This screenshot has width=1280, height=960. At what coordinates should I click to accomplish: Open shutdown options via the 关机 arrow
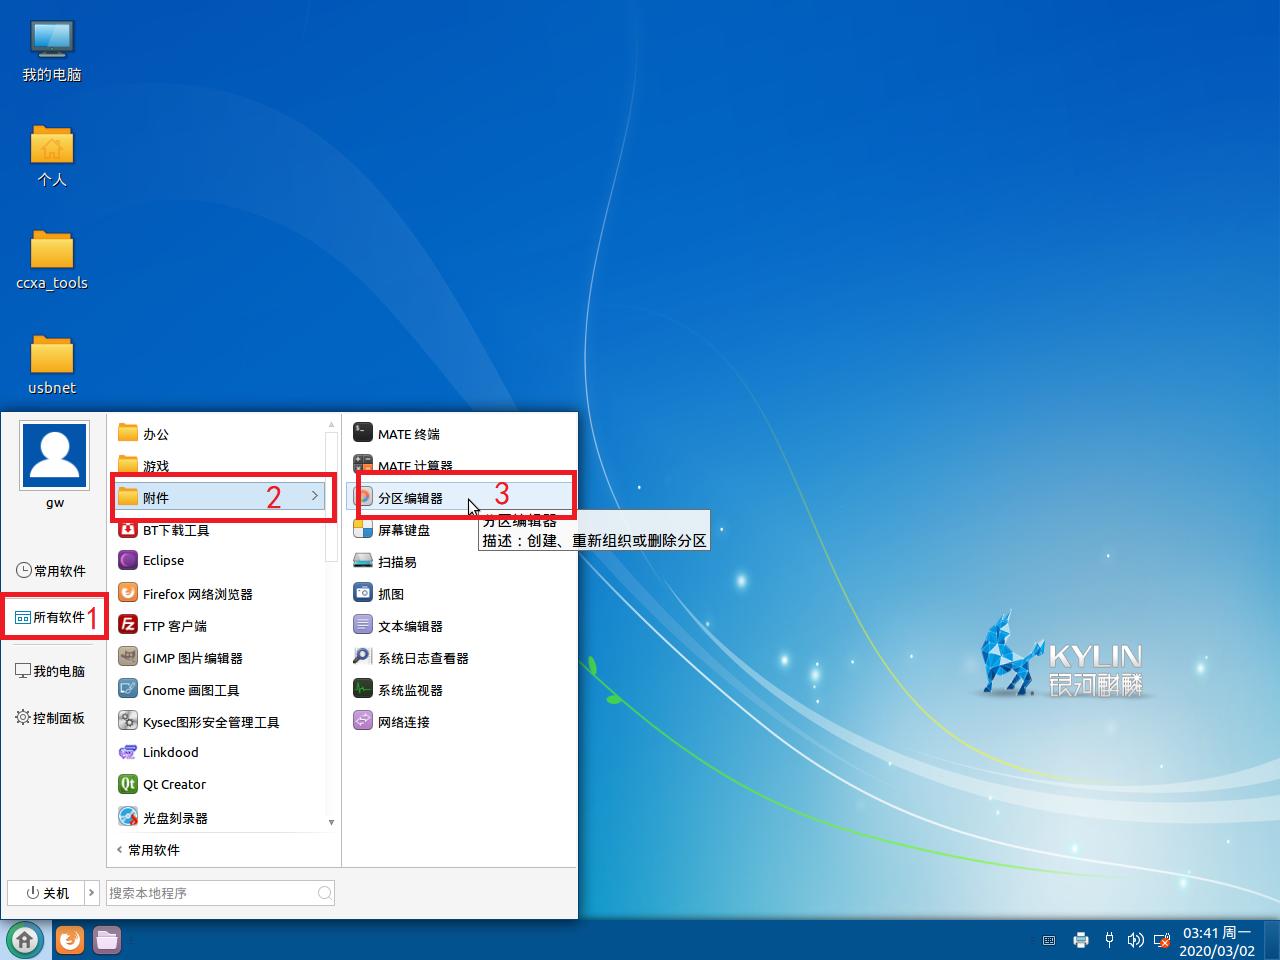(x=91, y=892)
